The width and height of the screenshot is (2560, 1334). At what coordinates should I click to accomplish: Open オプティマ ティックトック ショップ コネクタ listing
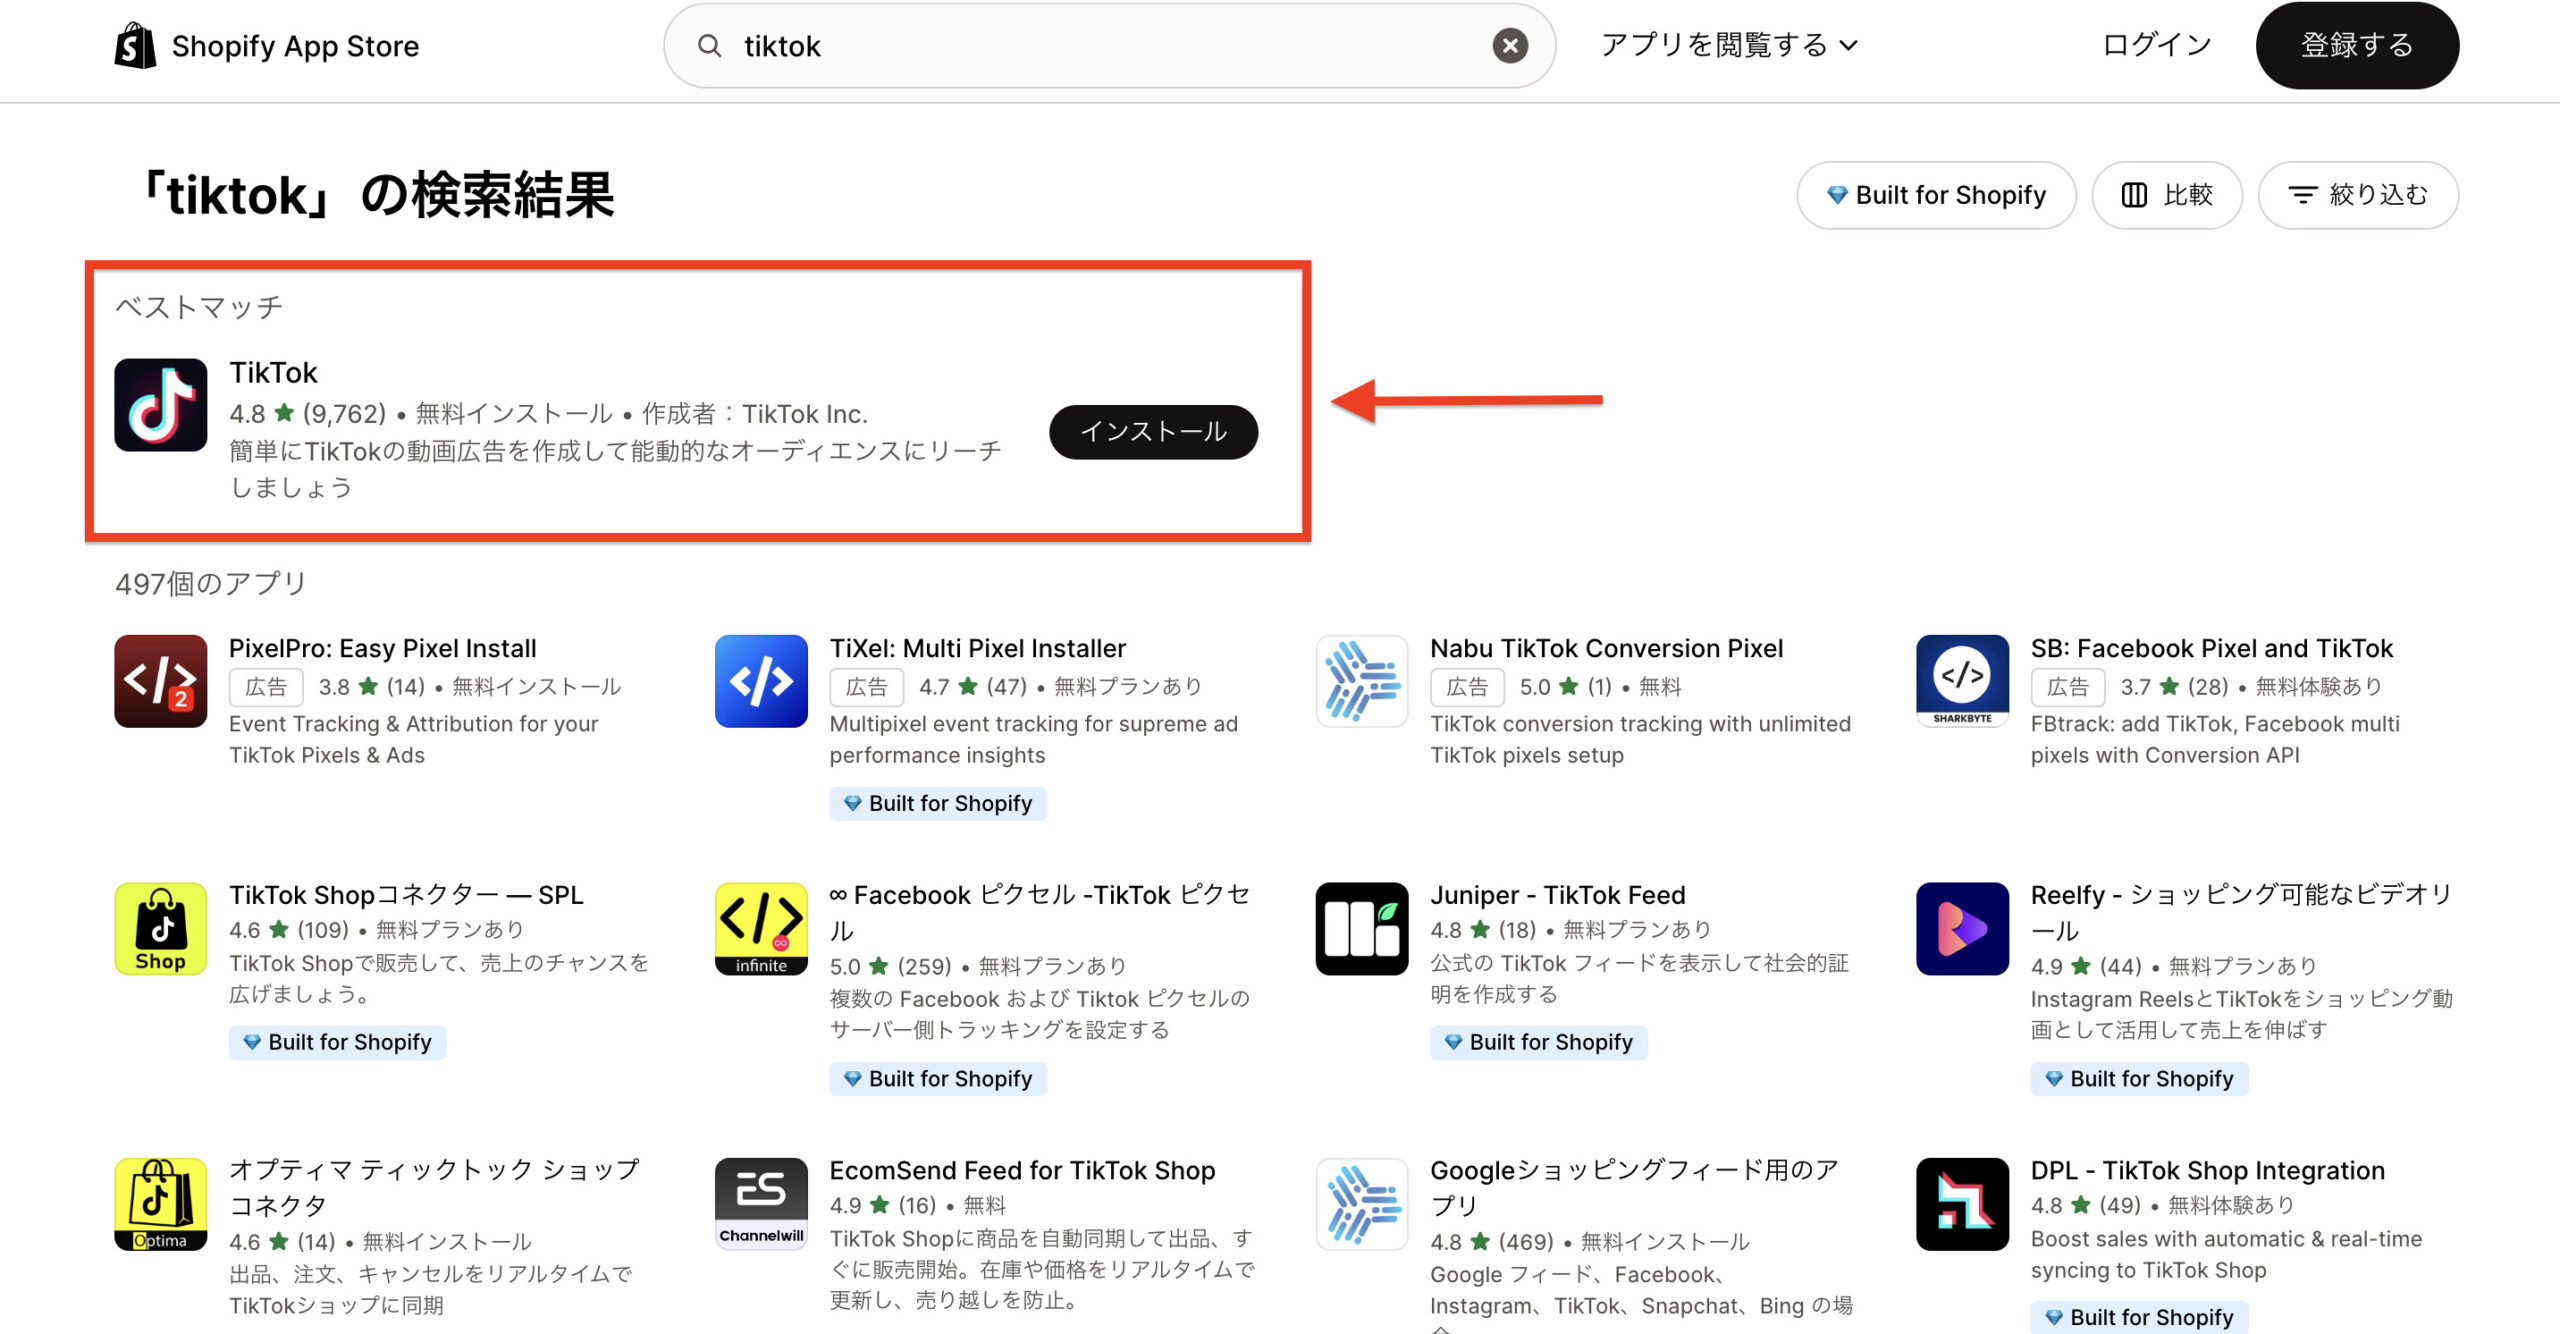coord(434,1187)
